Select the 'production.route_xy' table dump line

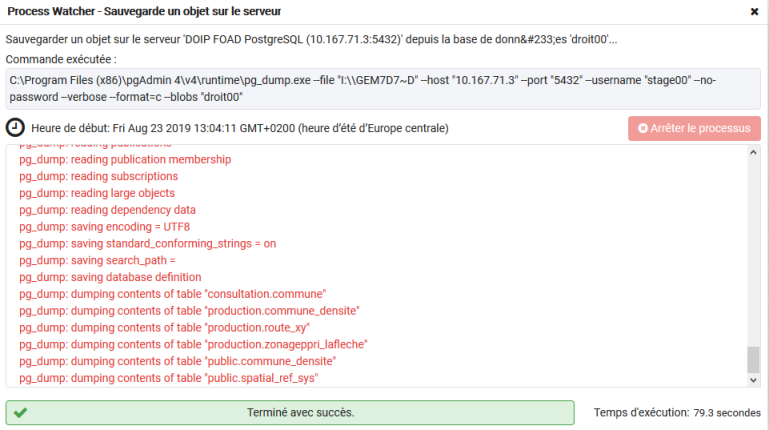pyautogui.click(x=164, y=327)
